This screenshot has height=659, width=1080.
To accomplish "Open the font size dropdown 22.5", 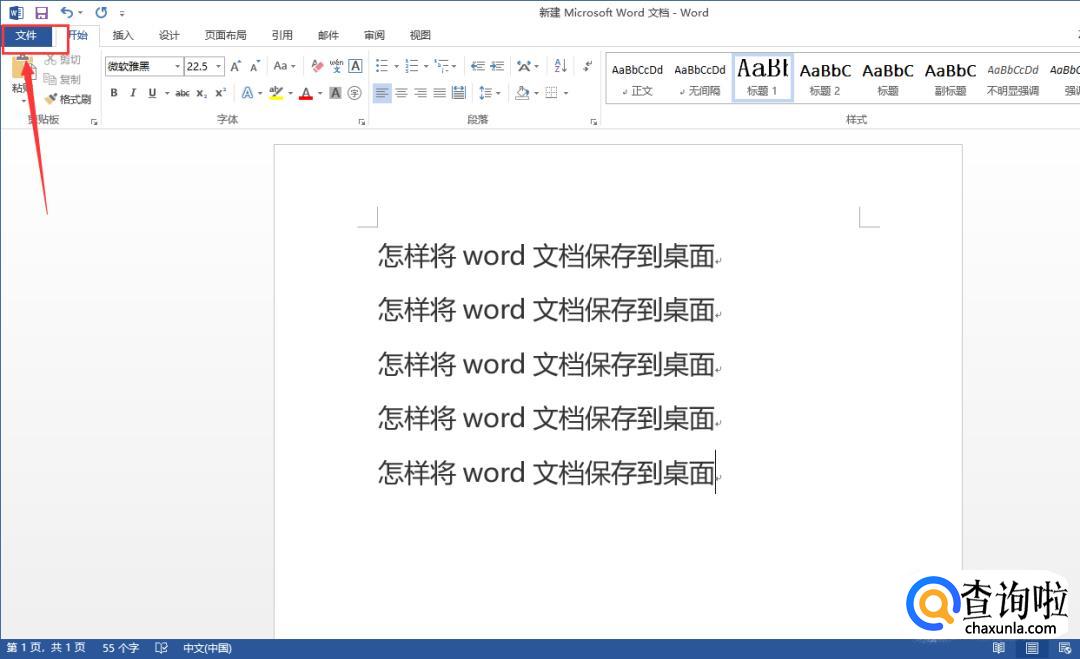I will tap(217, 66).
